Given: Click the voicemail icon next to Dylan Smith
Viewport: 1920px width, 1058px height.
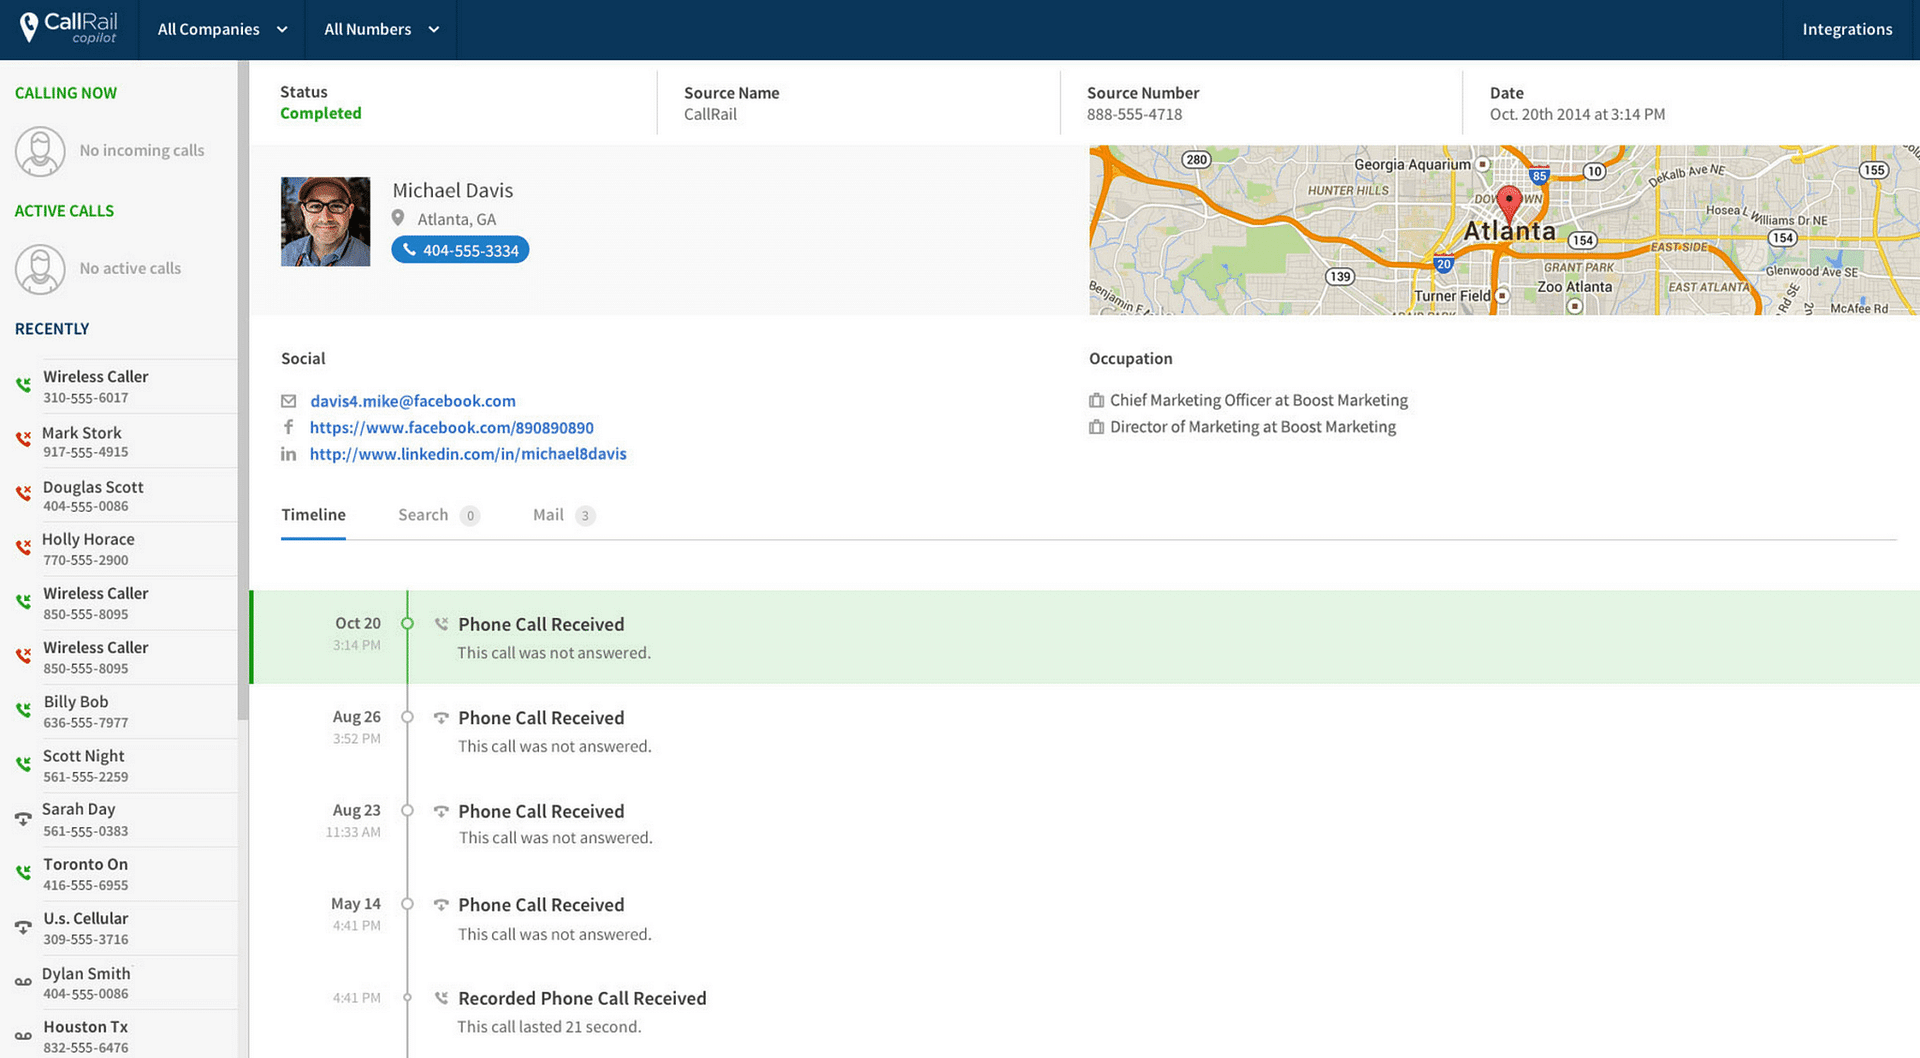Looking at the screenshot, I should point(22,980).
